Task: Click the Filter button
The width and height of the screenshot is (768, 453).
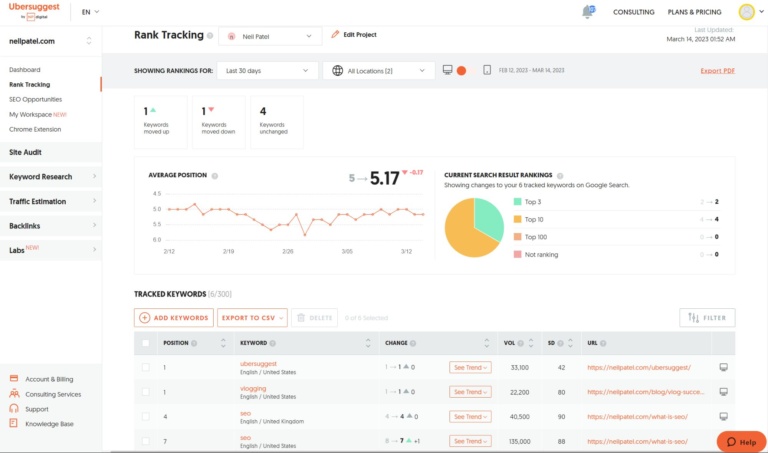Action: click(707, 317)
